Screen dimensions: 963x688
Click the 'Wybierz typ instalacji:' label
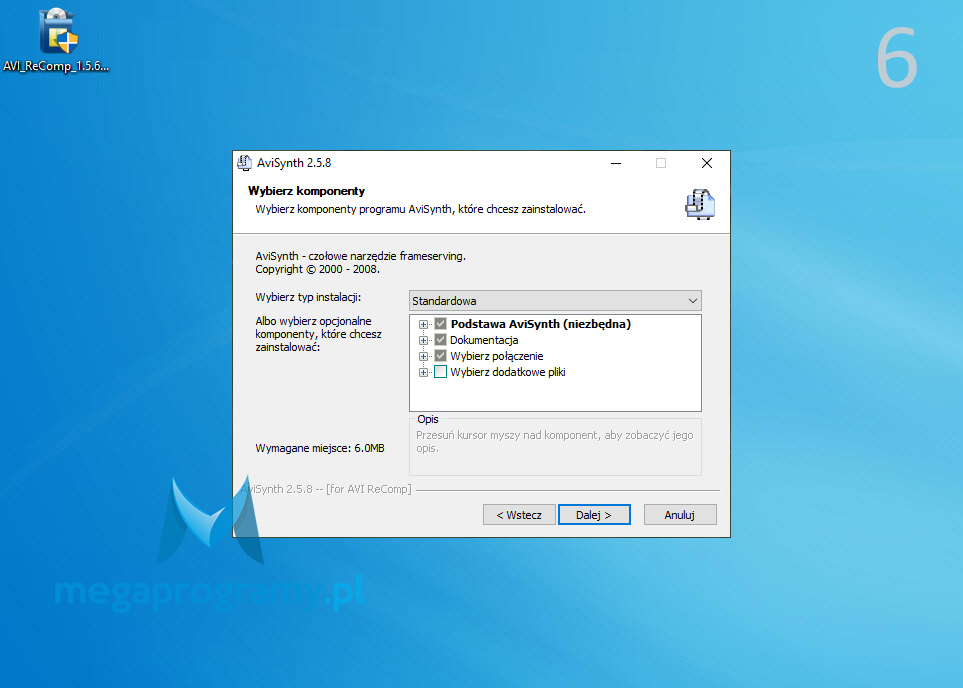click(x=308, y=297)
